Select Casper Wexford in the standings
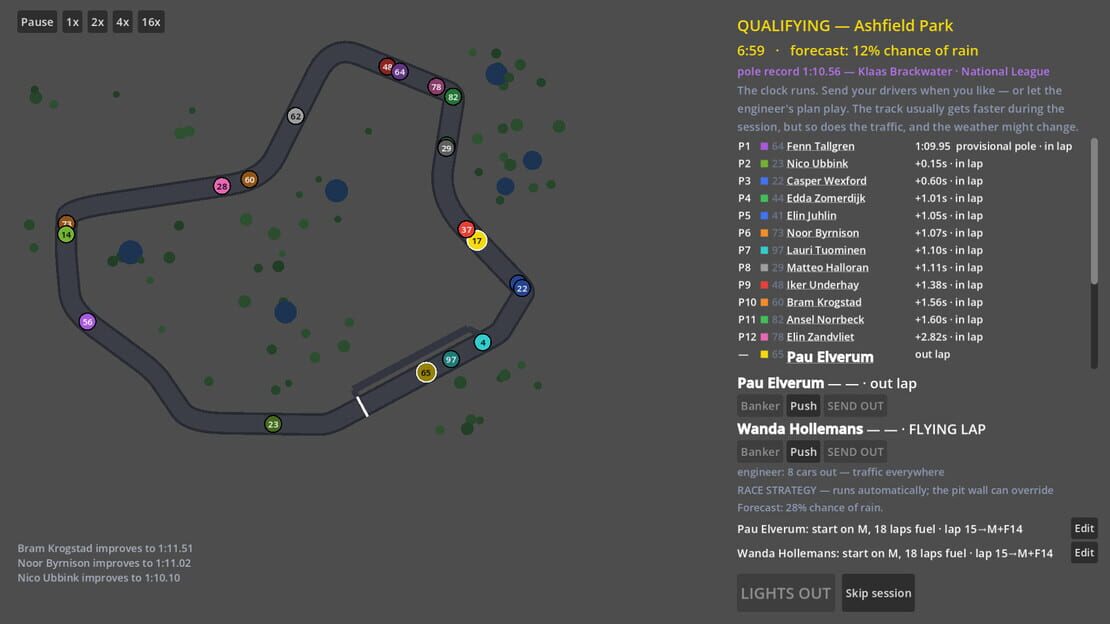This screenshot has width=1110, height=624. pos(826,181)
